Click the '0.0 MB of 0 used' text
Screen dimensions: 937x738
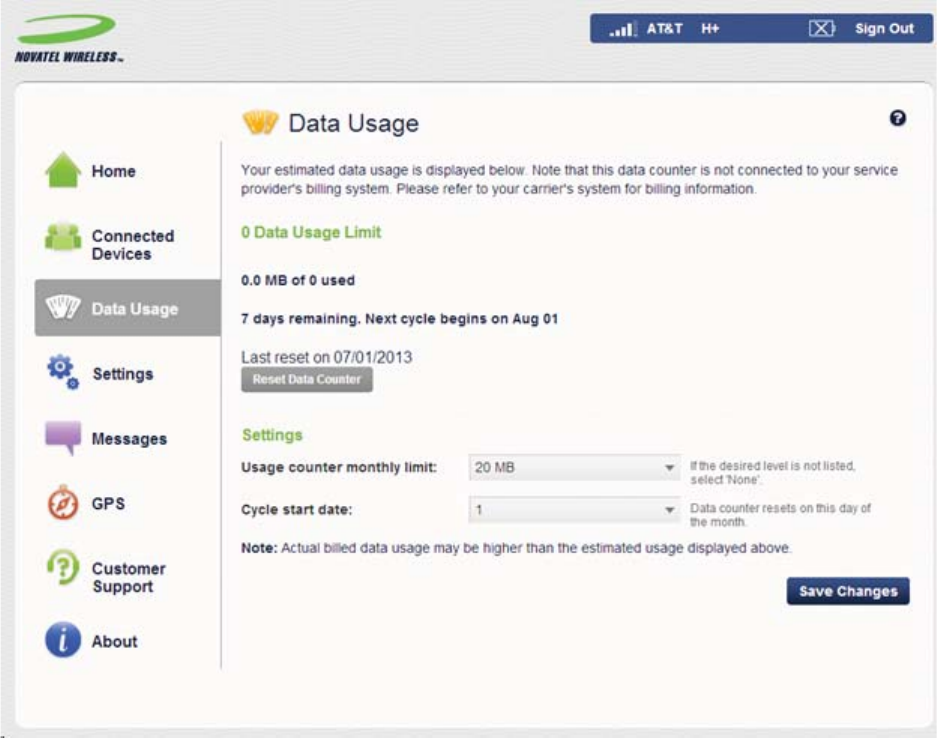(298, 280)
